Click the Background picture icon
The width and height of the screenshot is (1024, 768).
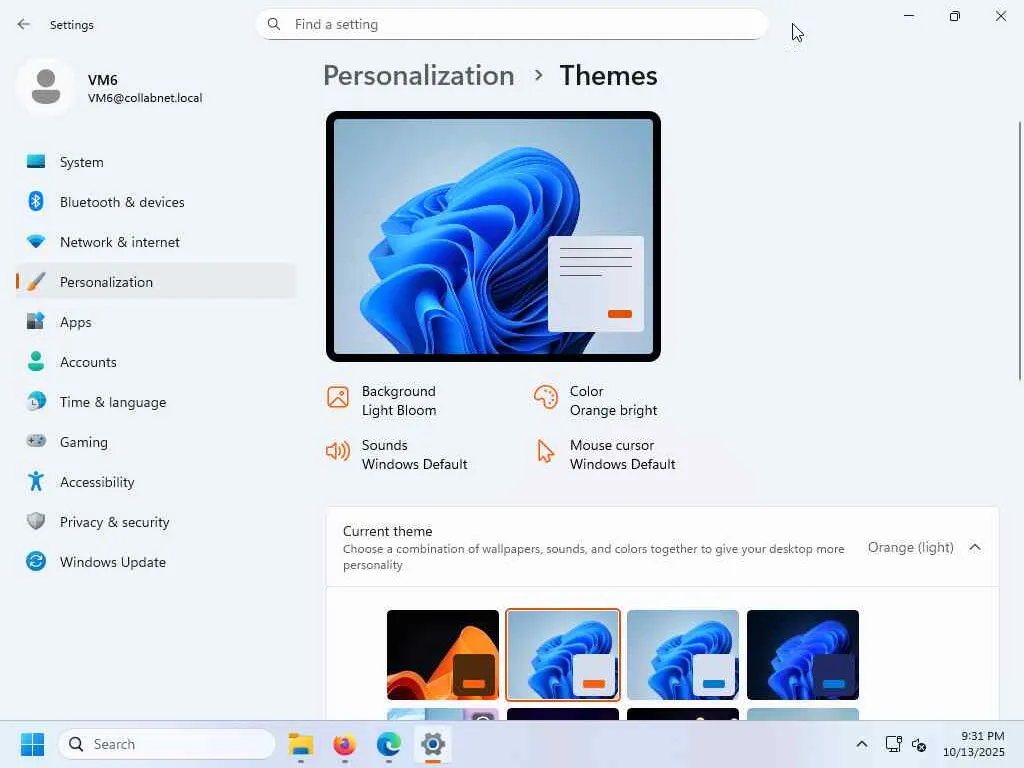338,397
